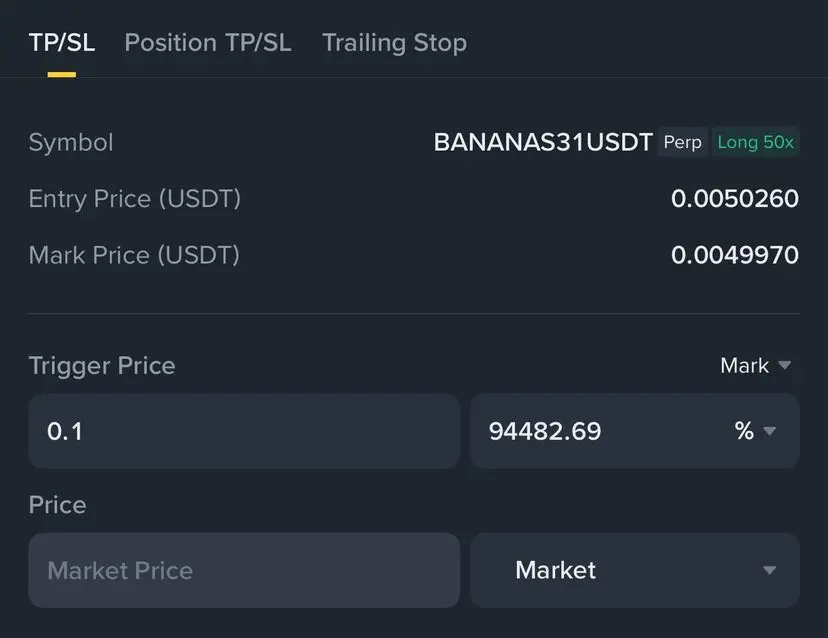Click the Mark Price (USDT) label
Screen dimensions: 828x638
[x=134, y=255]
